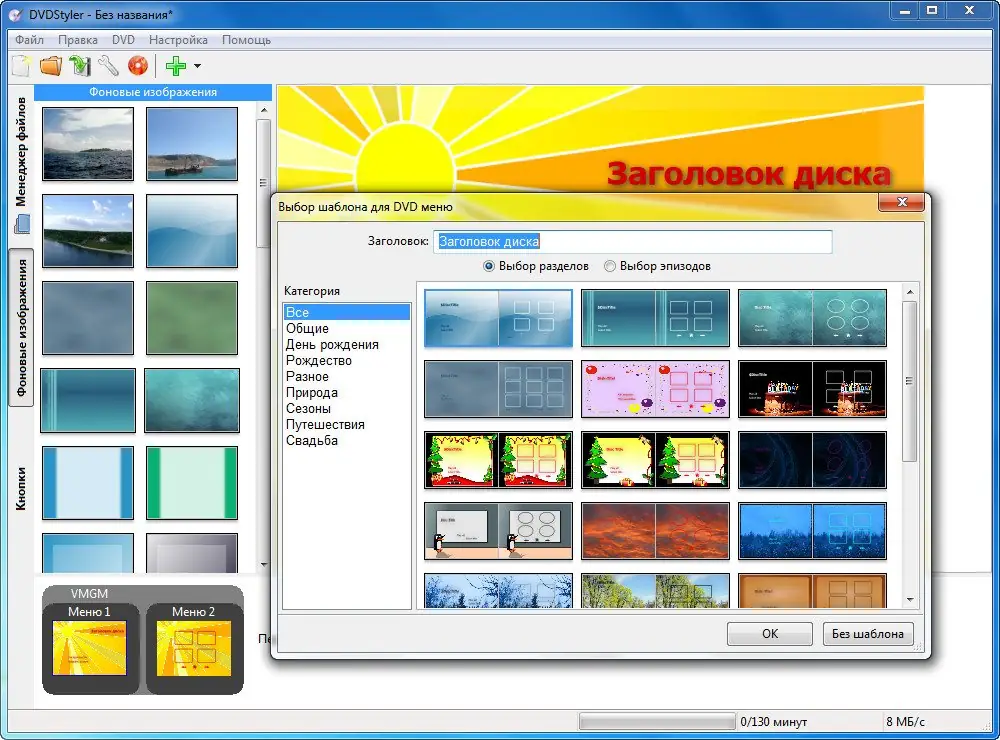This screenshot has height=740, width=1000.
Task: Open the DVD menu
Action: (x=123, y=40)
